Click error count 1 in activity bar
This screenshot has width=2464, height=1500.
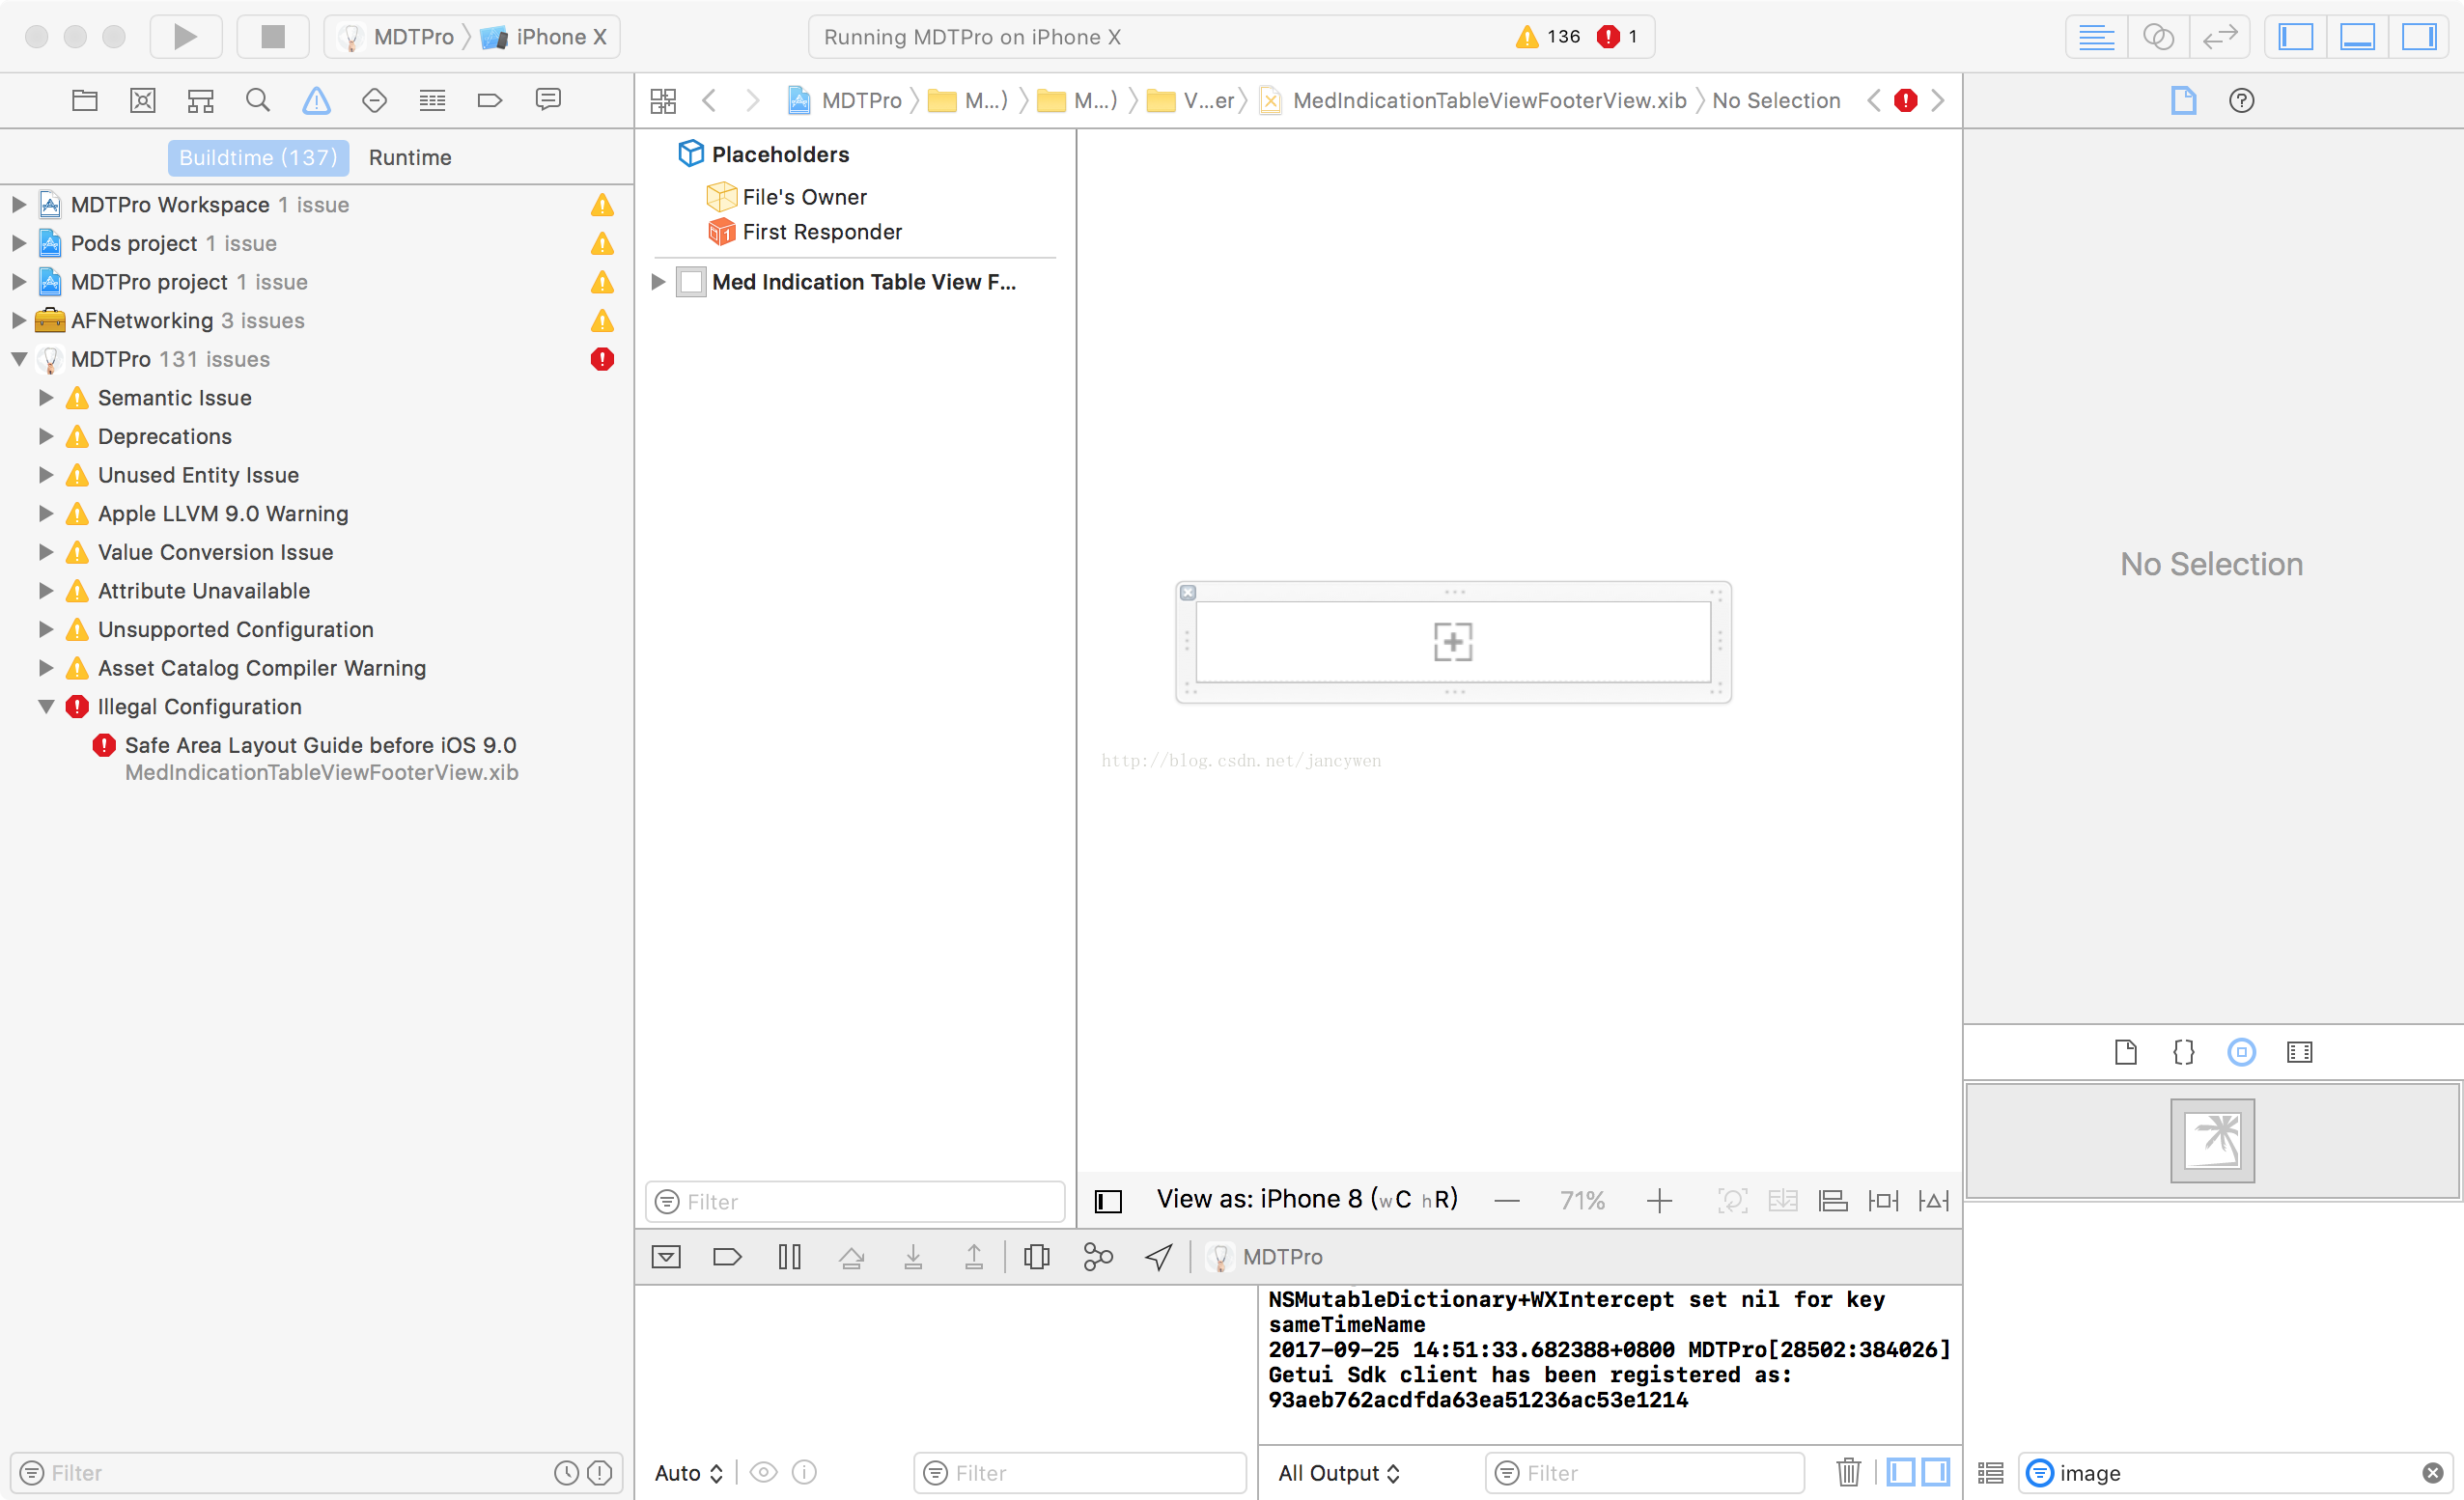pyautogui.click(x=1617, y=37)
